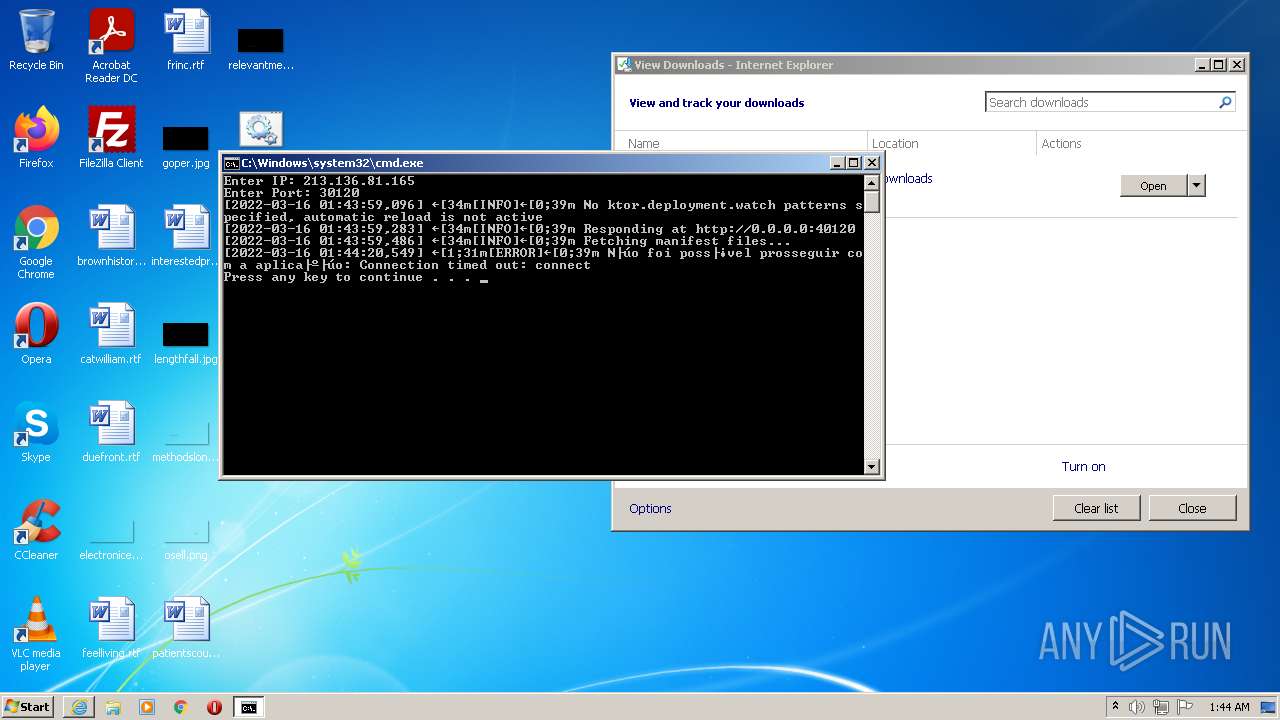Image resolution: width=1280 pixels, height=720 pixels.
Task: Open catwilliam.rtf document
Action: pos(111,334)
